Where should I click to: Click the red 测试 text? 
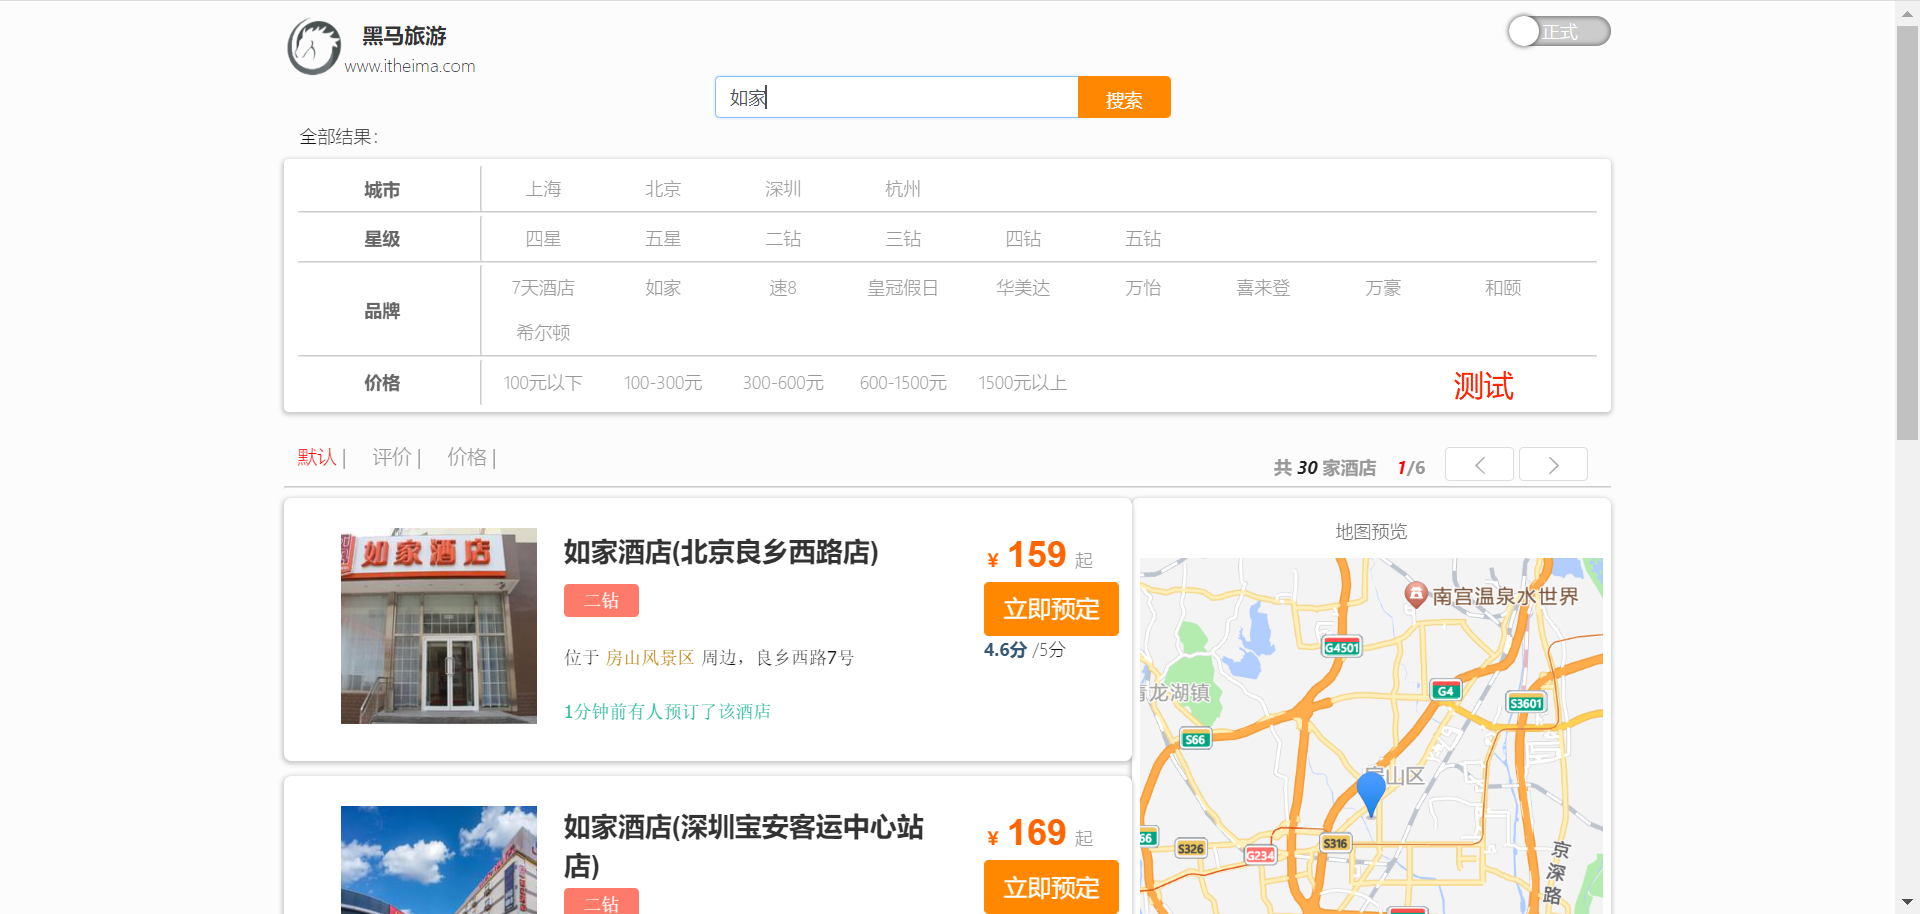1483,386
